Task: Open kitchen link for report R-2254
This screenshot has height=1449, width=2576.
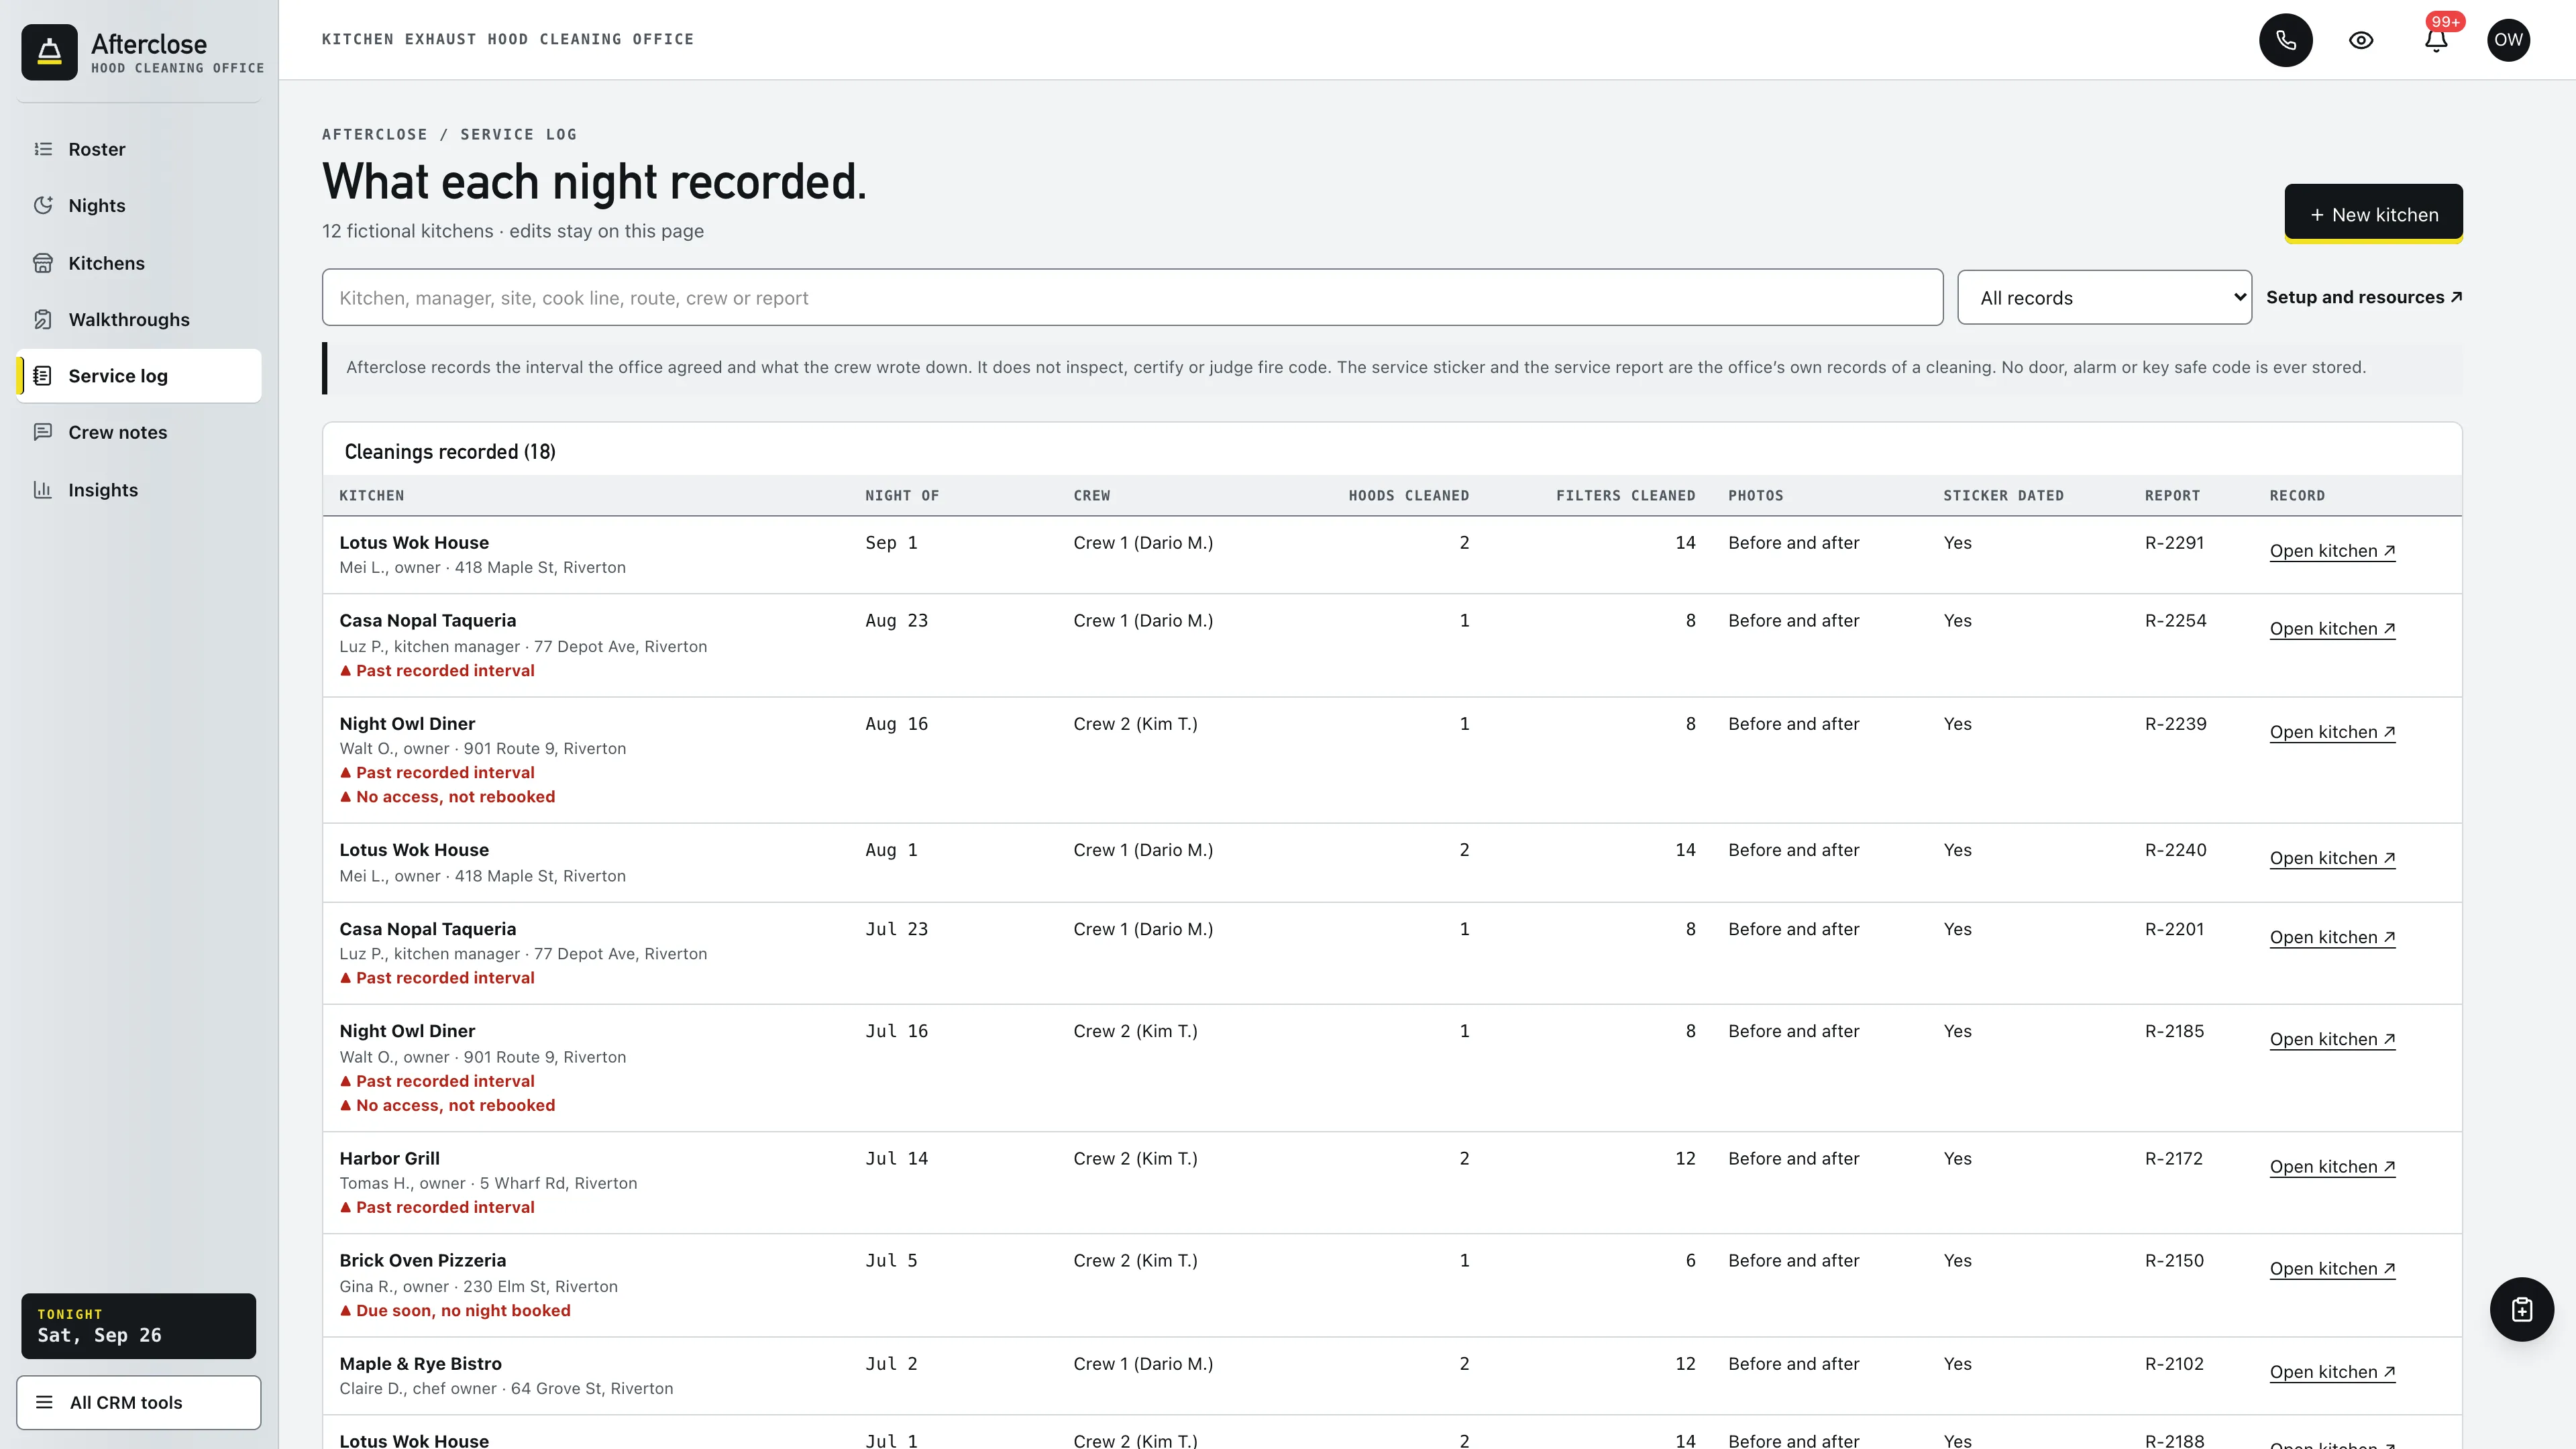Action: 2332,629
